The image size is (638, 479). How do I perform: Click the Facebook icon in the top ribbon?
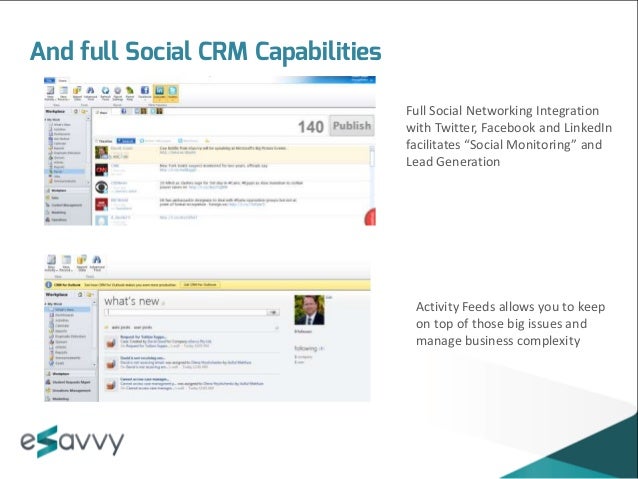coord(145,92)
